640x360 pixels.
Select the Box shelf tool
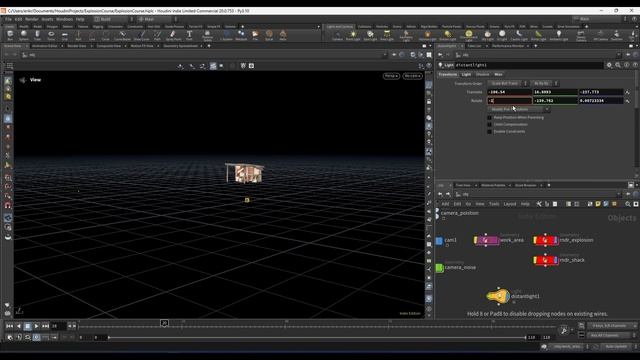click(x=10, y=35)
